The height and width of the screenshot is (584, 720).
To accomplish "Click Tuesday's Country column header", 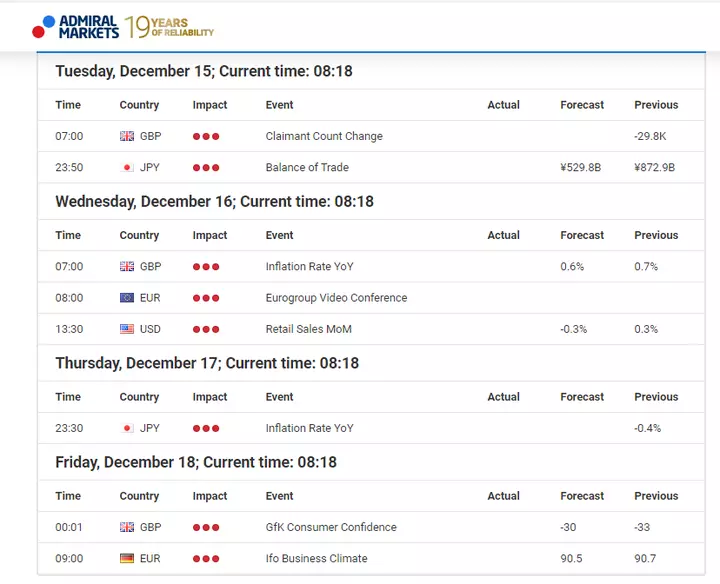I will (139, 105).
